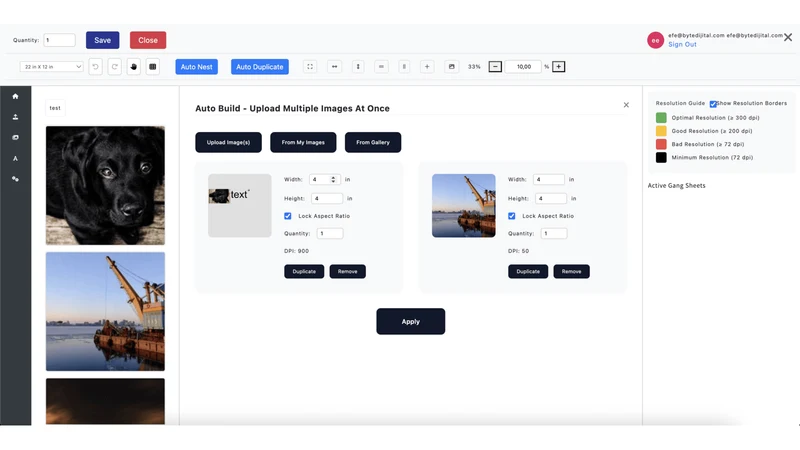Toggle Lock Aspect Ratio for text image

pyautogui.click(x=288, y=216)
